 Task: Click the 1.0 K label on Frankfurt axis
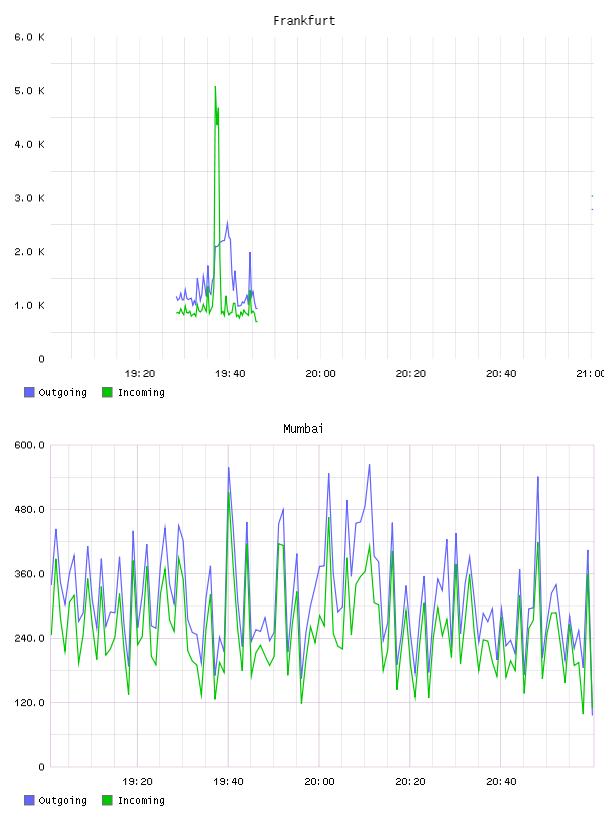[30, 305]
